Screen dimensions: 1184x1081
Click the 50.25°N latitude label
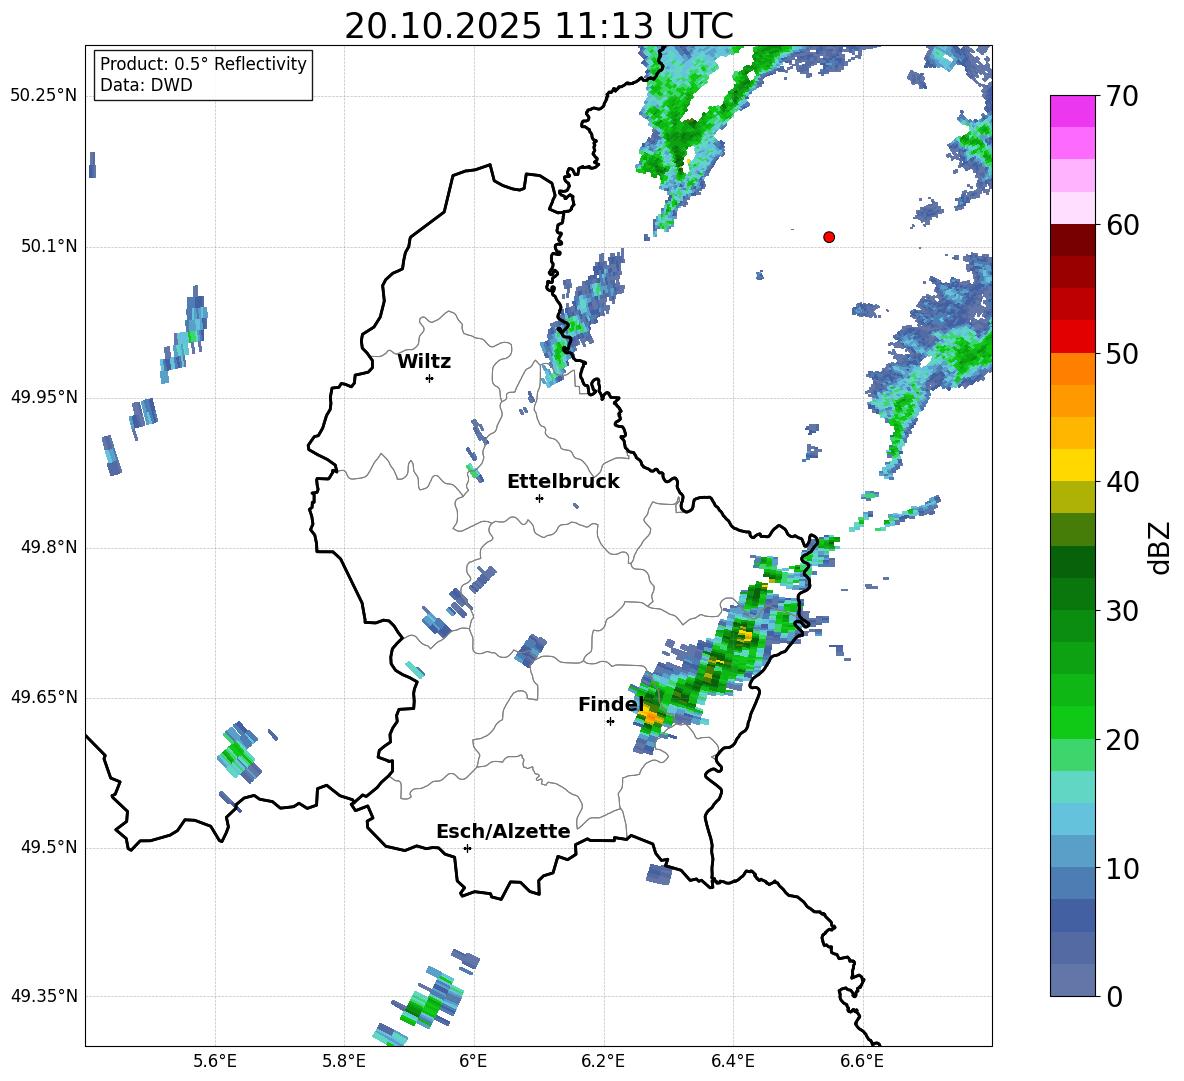point(44,96)
